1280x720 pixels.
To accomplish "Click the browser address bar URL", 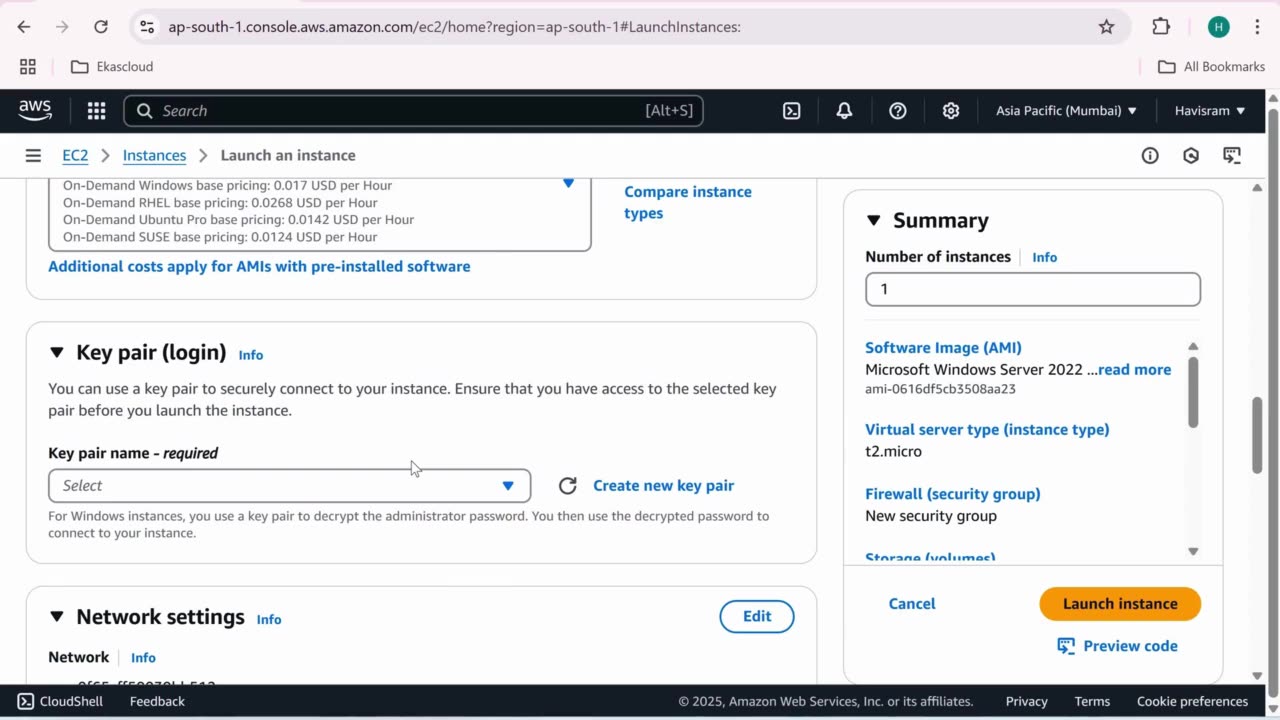I will [454, 27].
